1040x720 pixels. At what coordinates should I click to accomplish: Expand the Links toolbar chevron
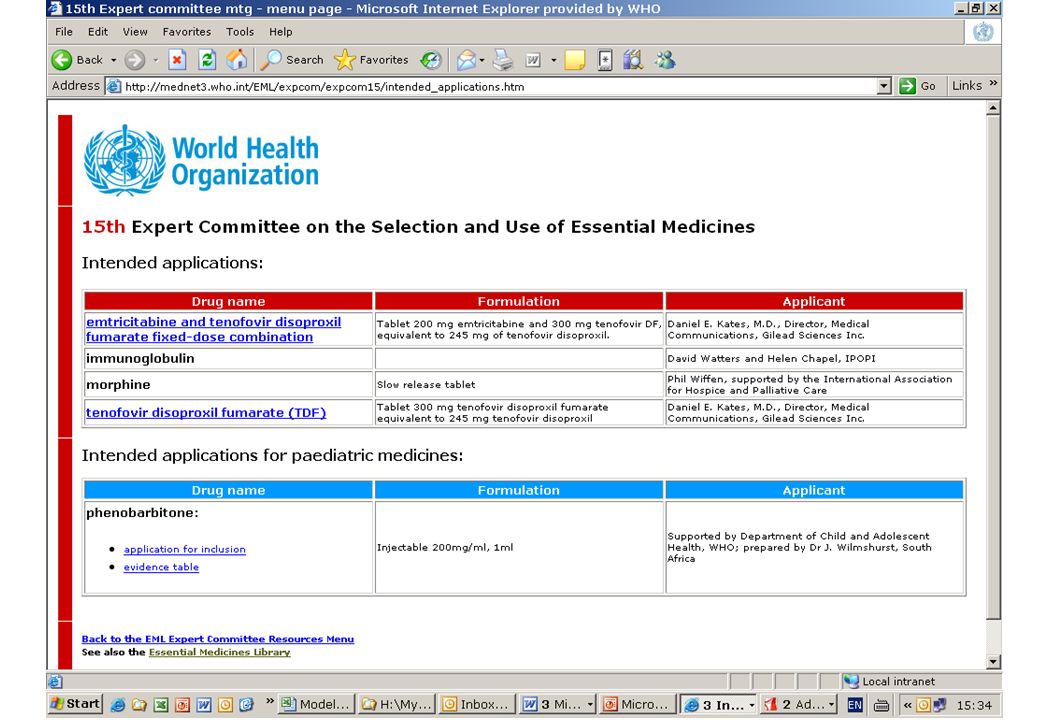tap(993, 84)
